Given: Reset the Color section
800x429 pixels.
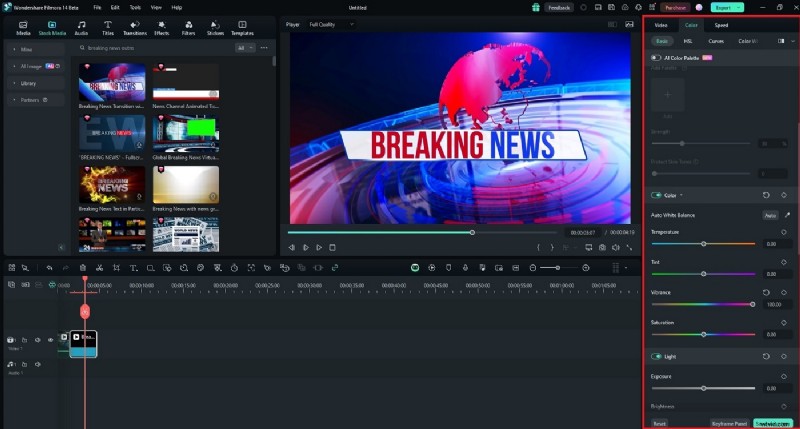Looking at the screenshot, I should [x=766, y=195].
